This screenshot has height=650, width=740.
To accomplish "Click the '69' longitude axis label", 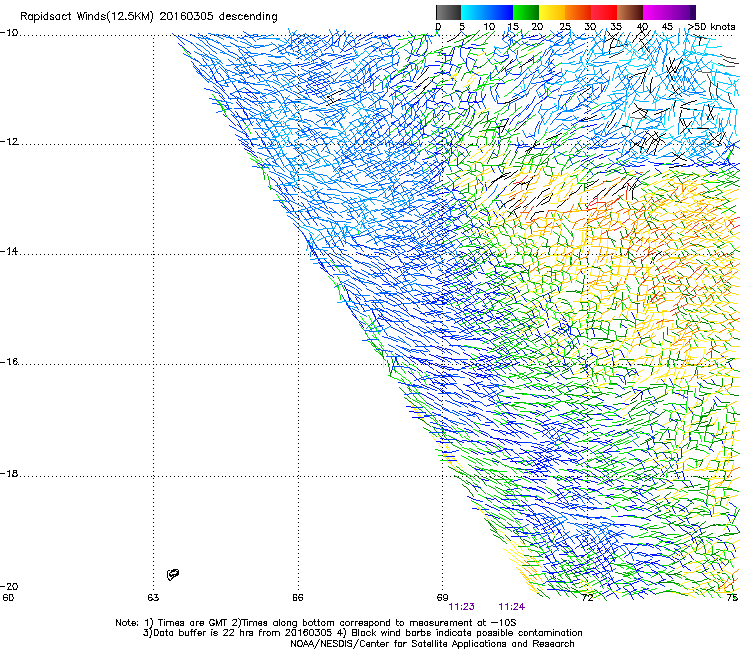I will 442,598.
